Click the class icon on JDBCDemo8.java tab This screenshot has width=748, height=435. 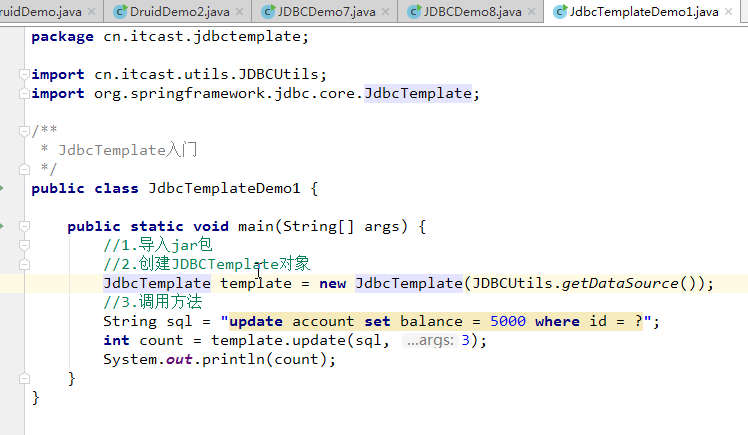pyautogui.click(x=415, y=11)
